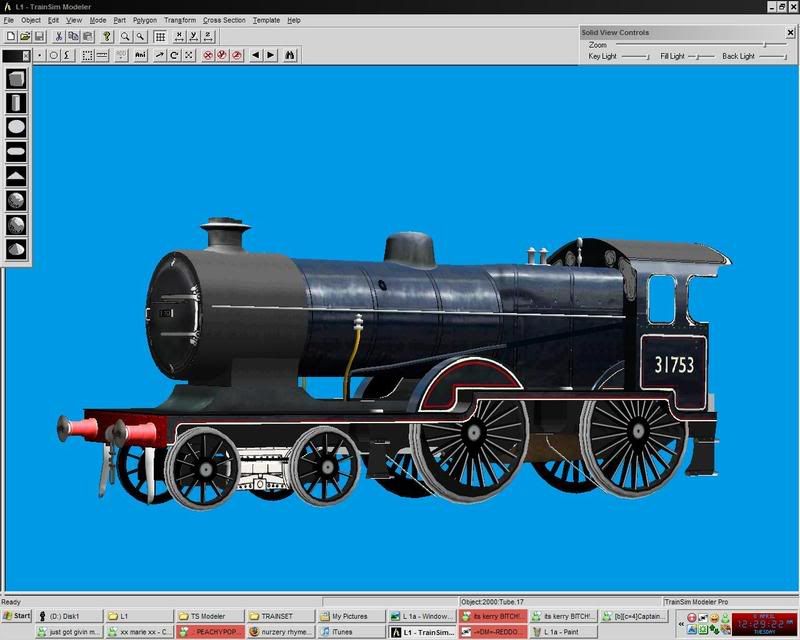Click the binoculars find icon
The image size is (800, 640).
point(290,55)
